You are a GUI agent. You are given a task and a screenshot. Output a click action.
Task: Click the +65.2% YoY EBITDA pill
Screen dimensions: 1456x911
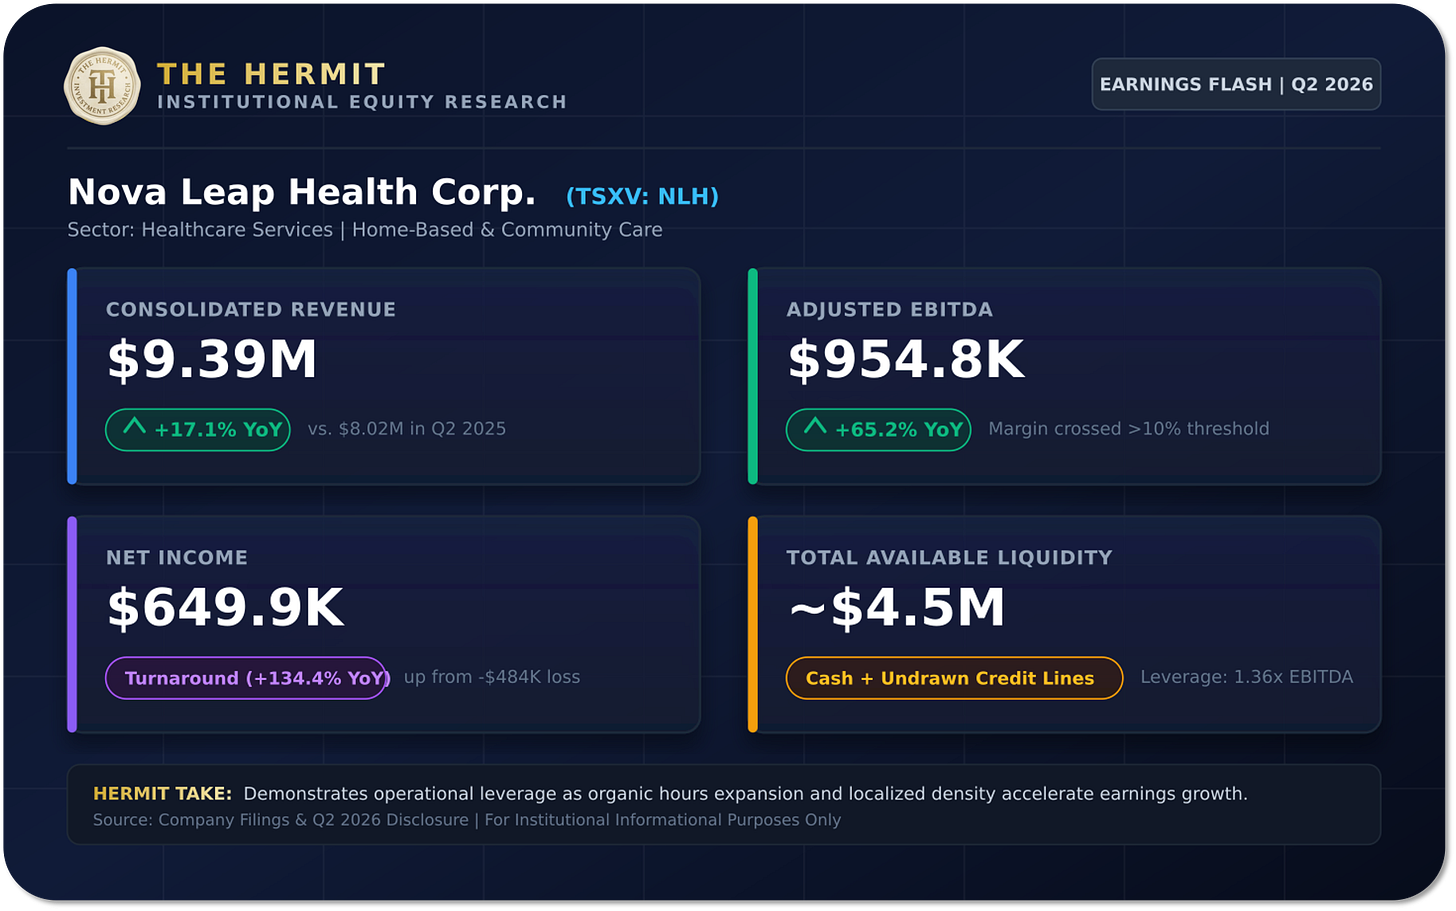(x=879, y=430)
